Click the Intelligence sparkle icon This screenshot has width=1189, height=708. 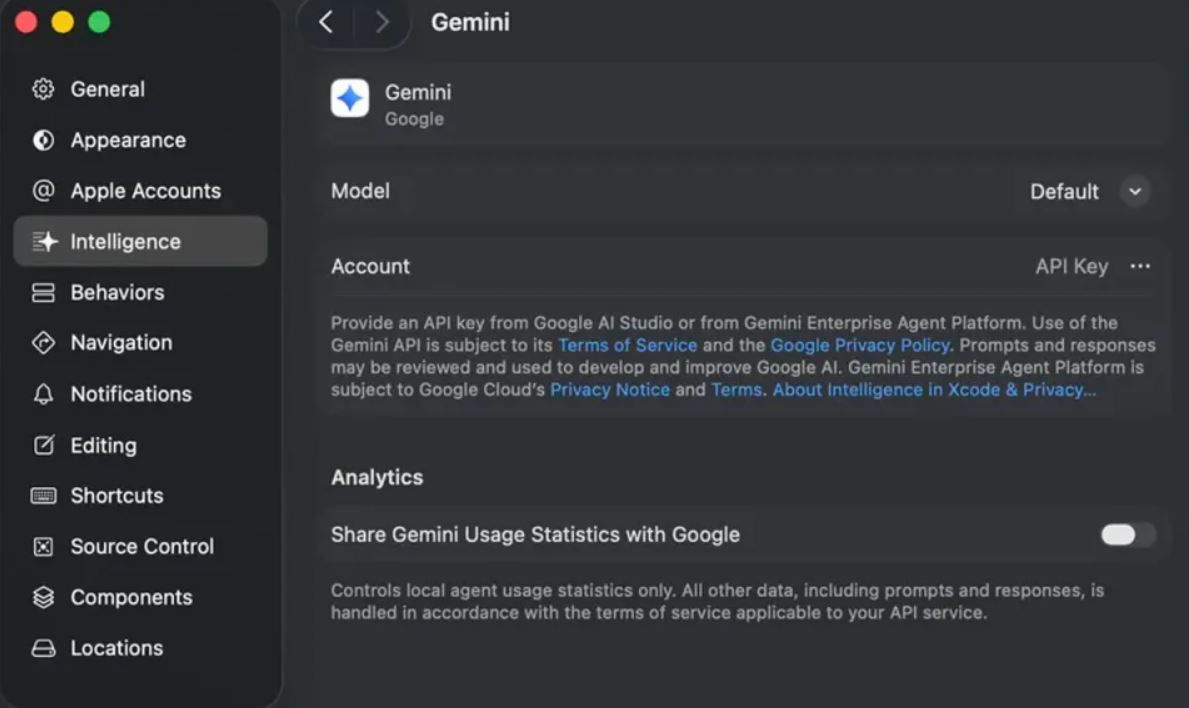point(45,241)
